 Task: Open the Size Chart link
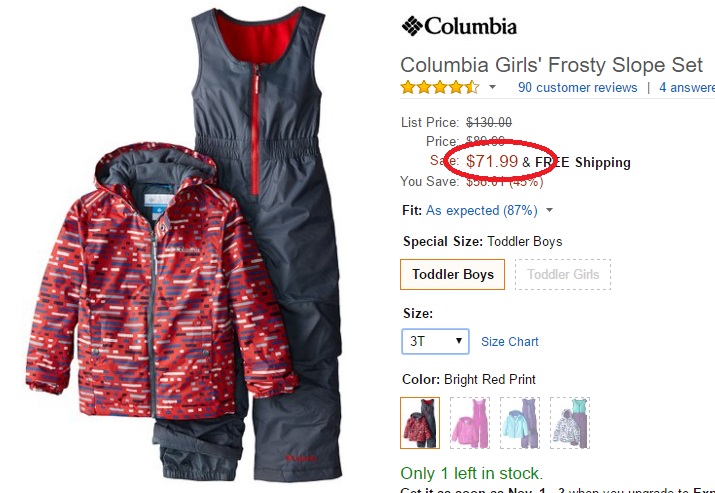[x=510, y=342]
